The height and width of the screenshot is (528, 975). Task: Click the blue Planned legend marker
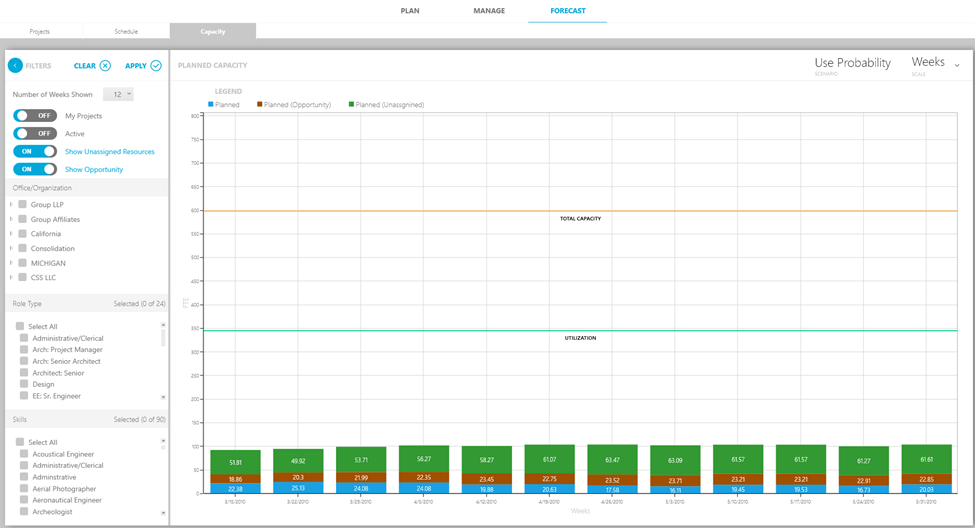tap(210, 104)
